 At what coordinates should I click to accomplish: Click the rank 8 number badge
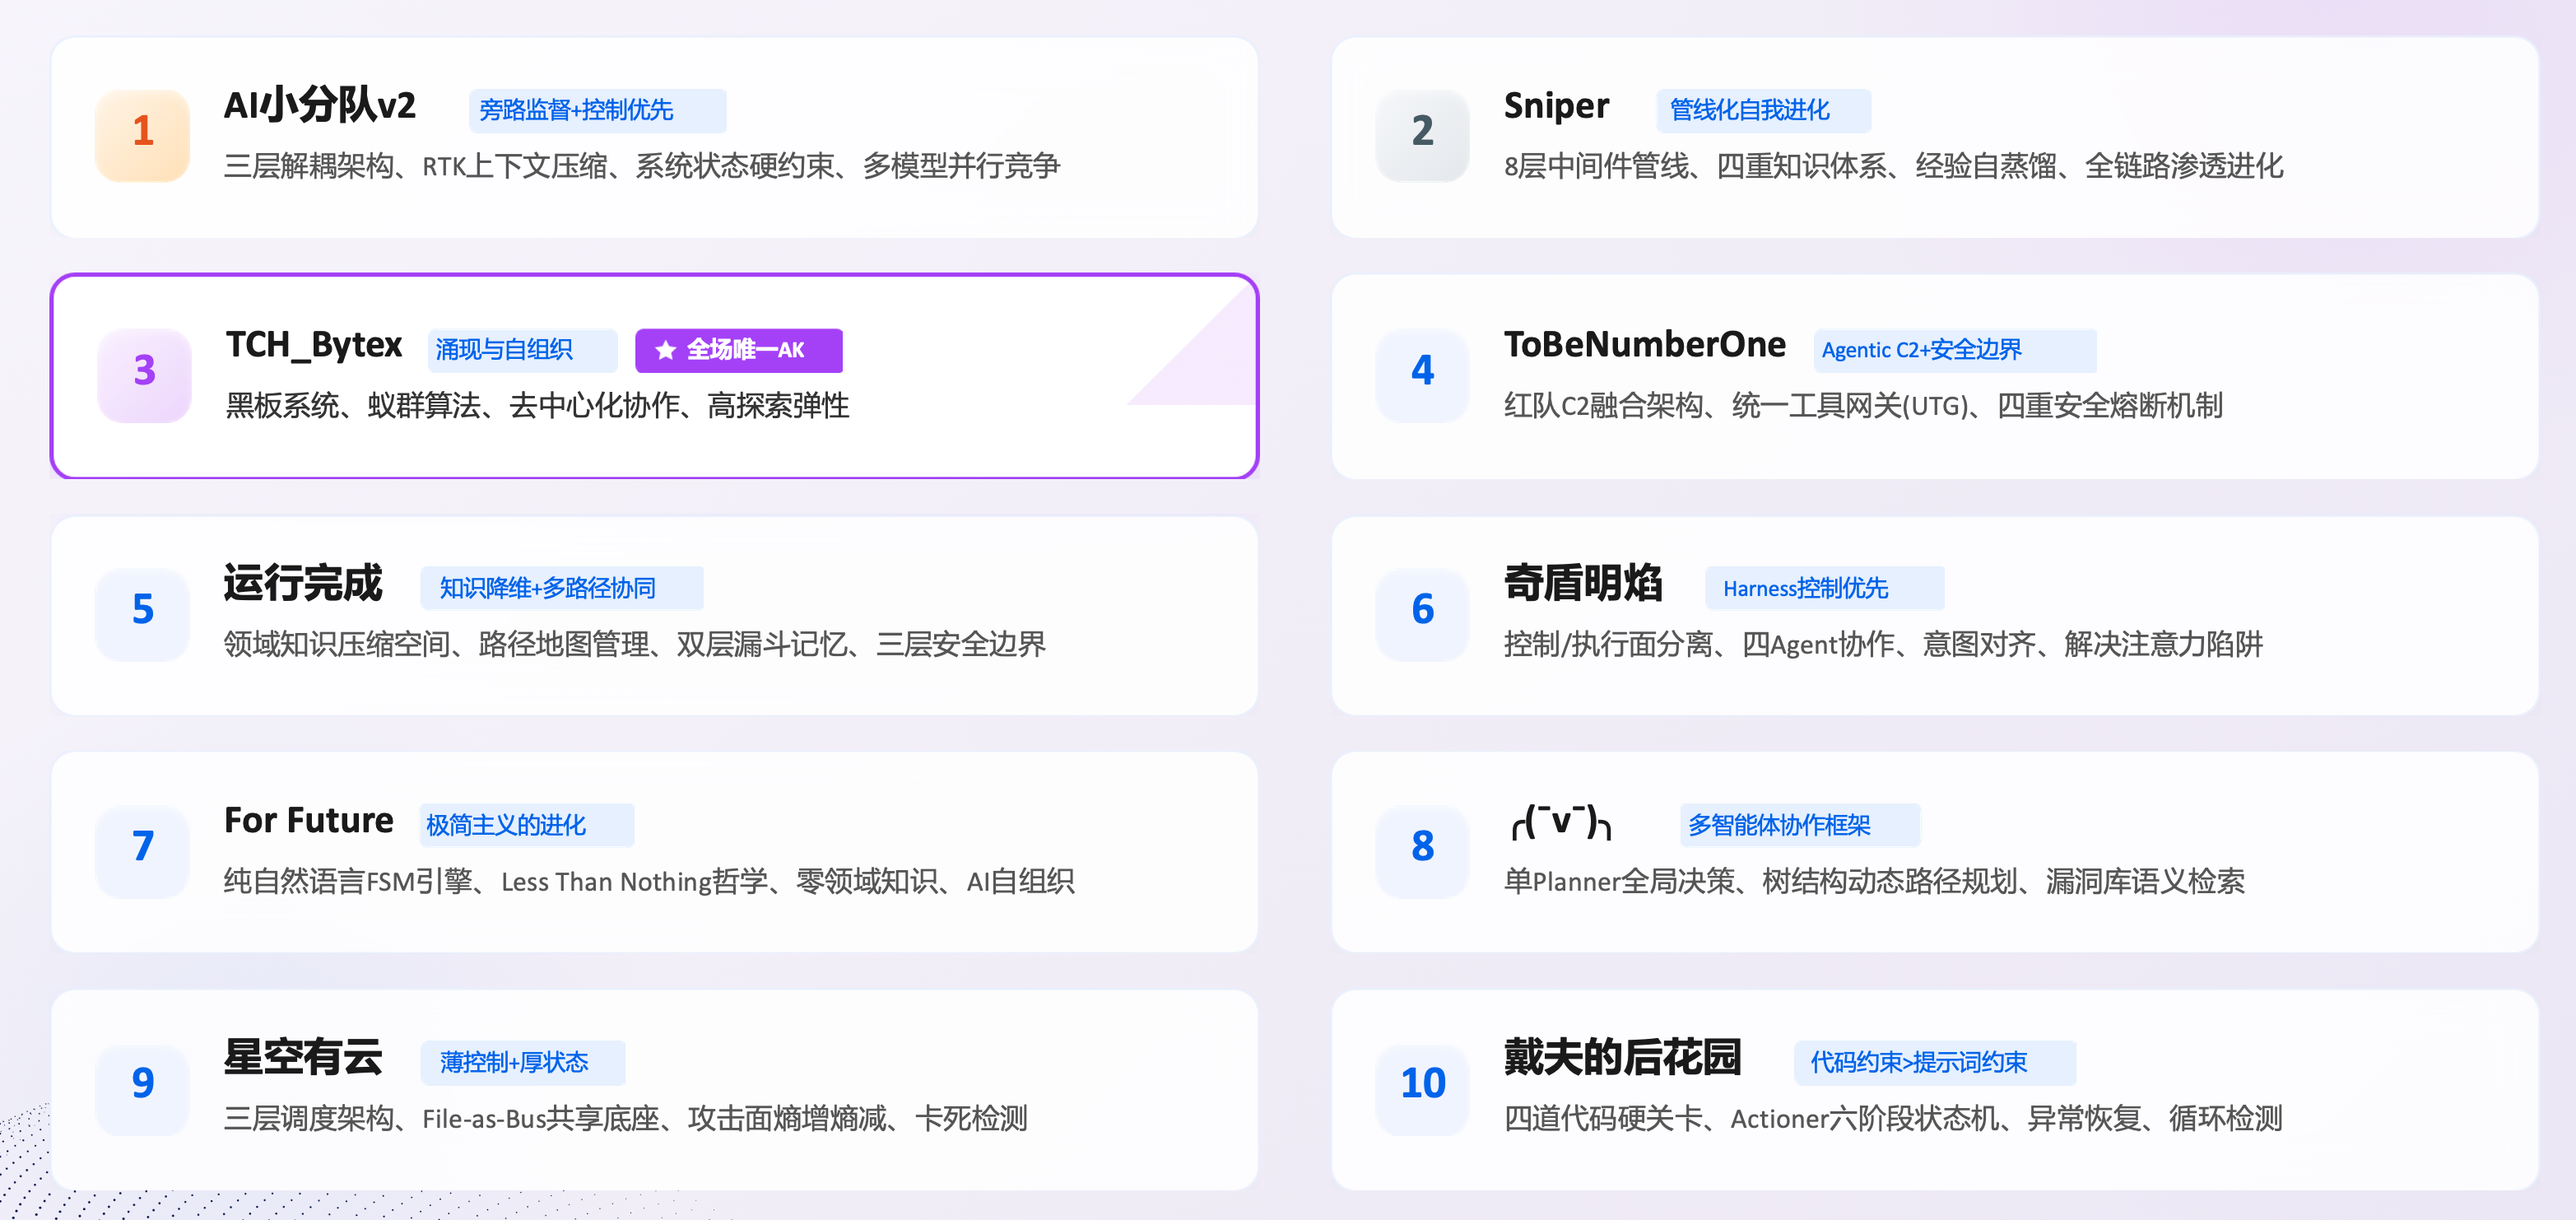(1423, 850)
